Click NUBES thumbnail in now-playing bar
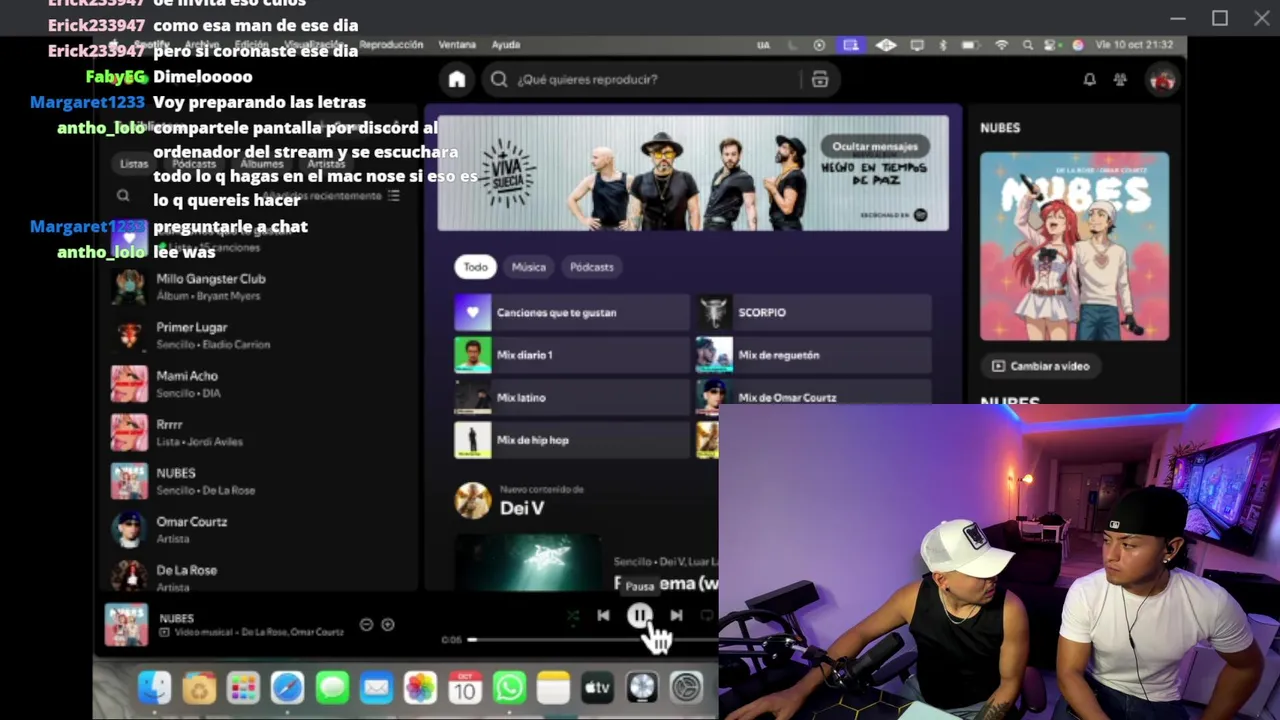 (126, 626)
